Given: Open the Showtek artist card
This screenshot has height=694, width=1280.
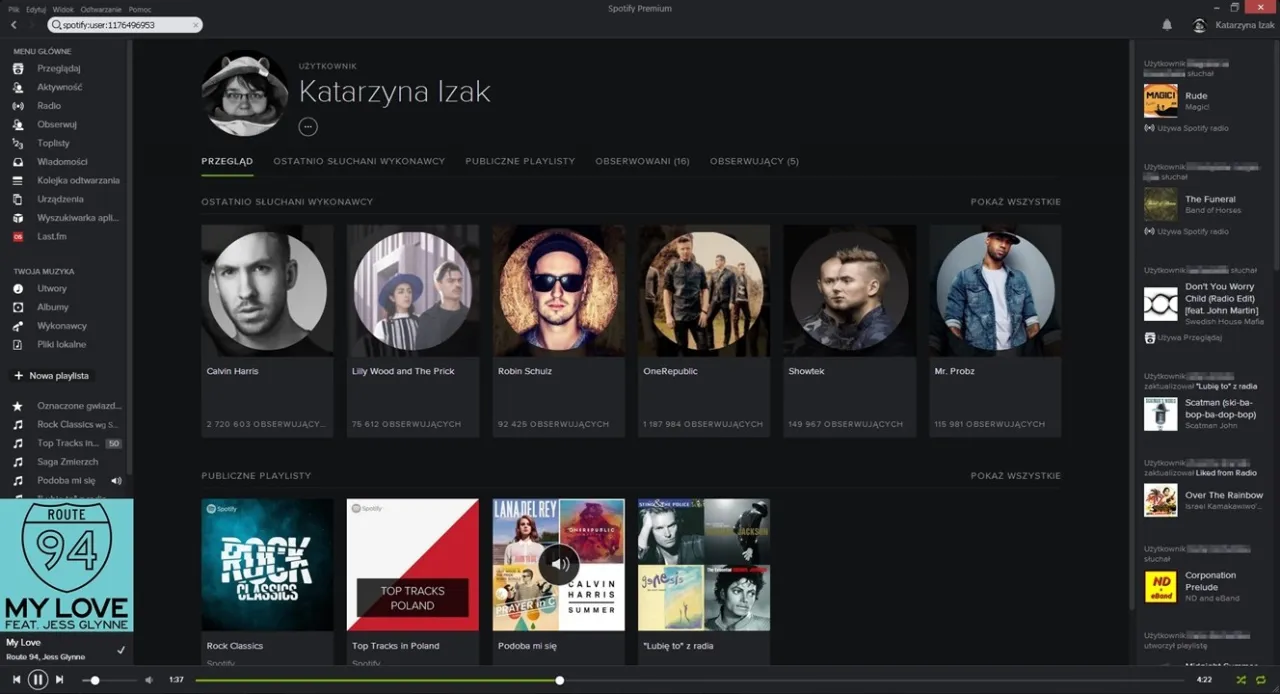Looking at the screenshot, I should 849,331.
